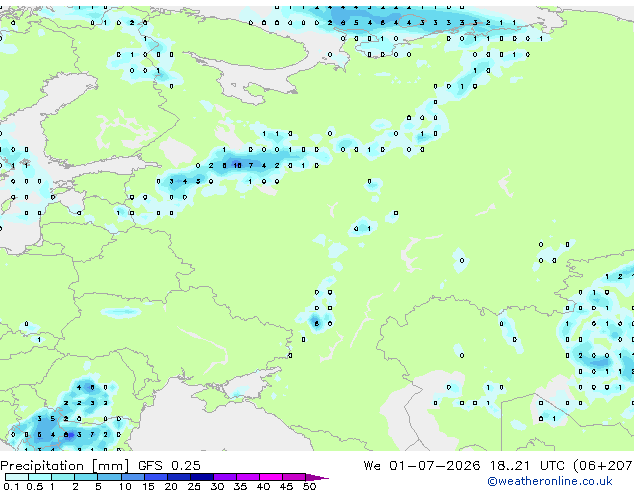Click the 40–45 mm magenta swatch
Viewport: 634px width, 490px height.
[271, 477]
